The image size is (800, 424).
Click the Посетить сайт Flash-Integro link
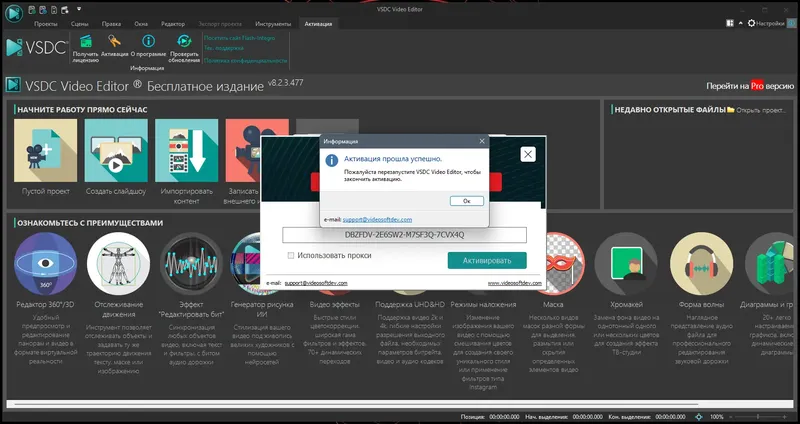pyautogui.click(x=239, y=38)
